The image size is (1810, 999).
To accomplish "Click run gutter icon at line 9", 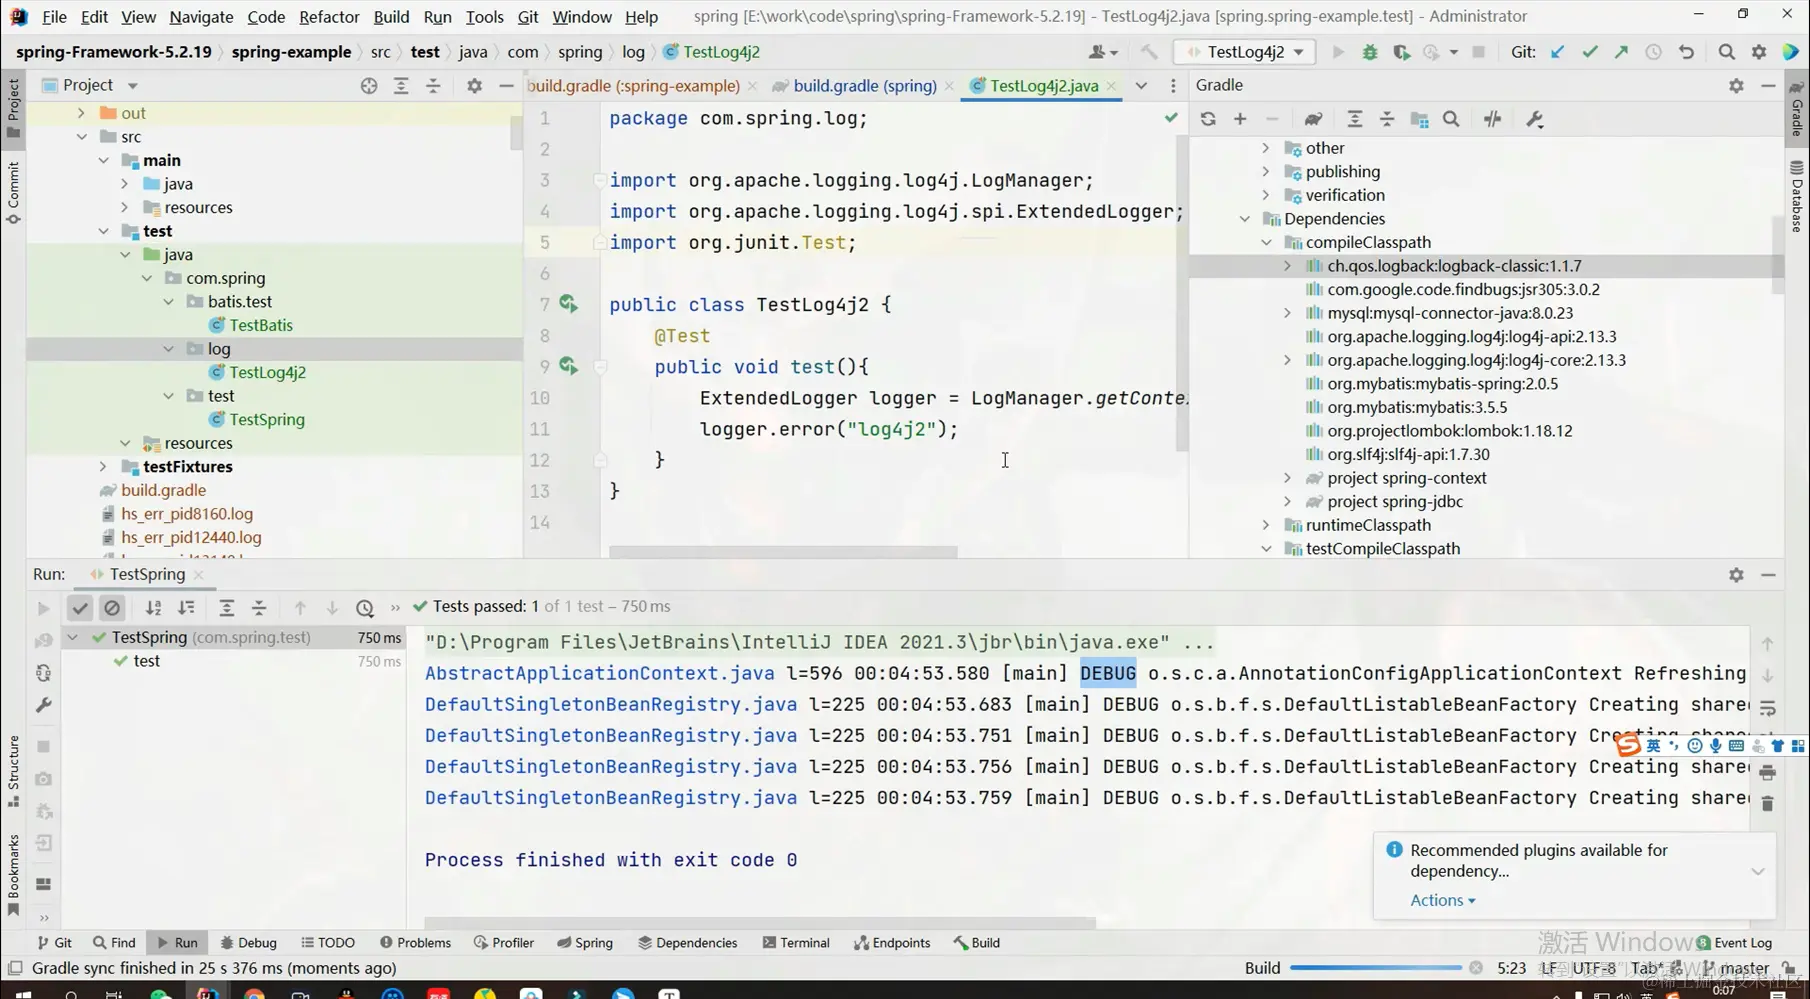I will click(568, 366).
